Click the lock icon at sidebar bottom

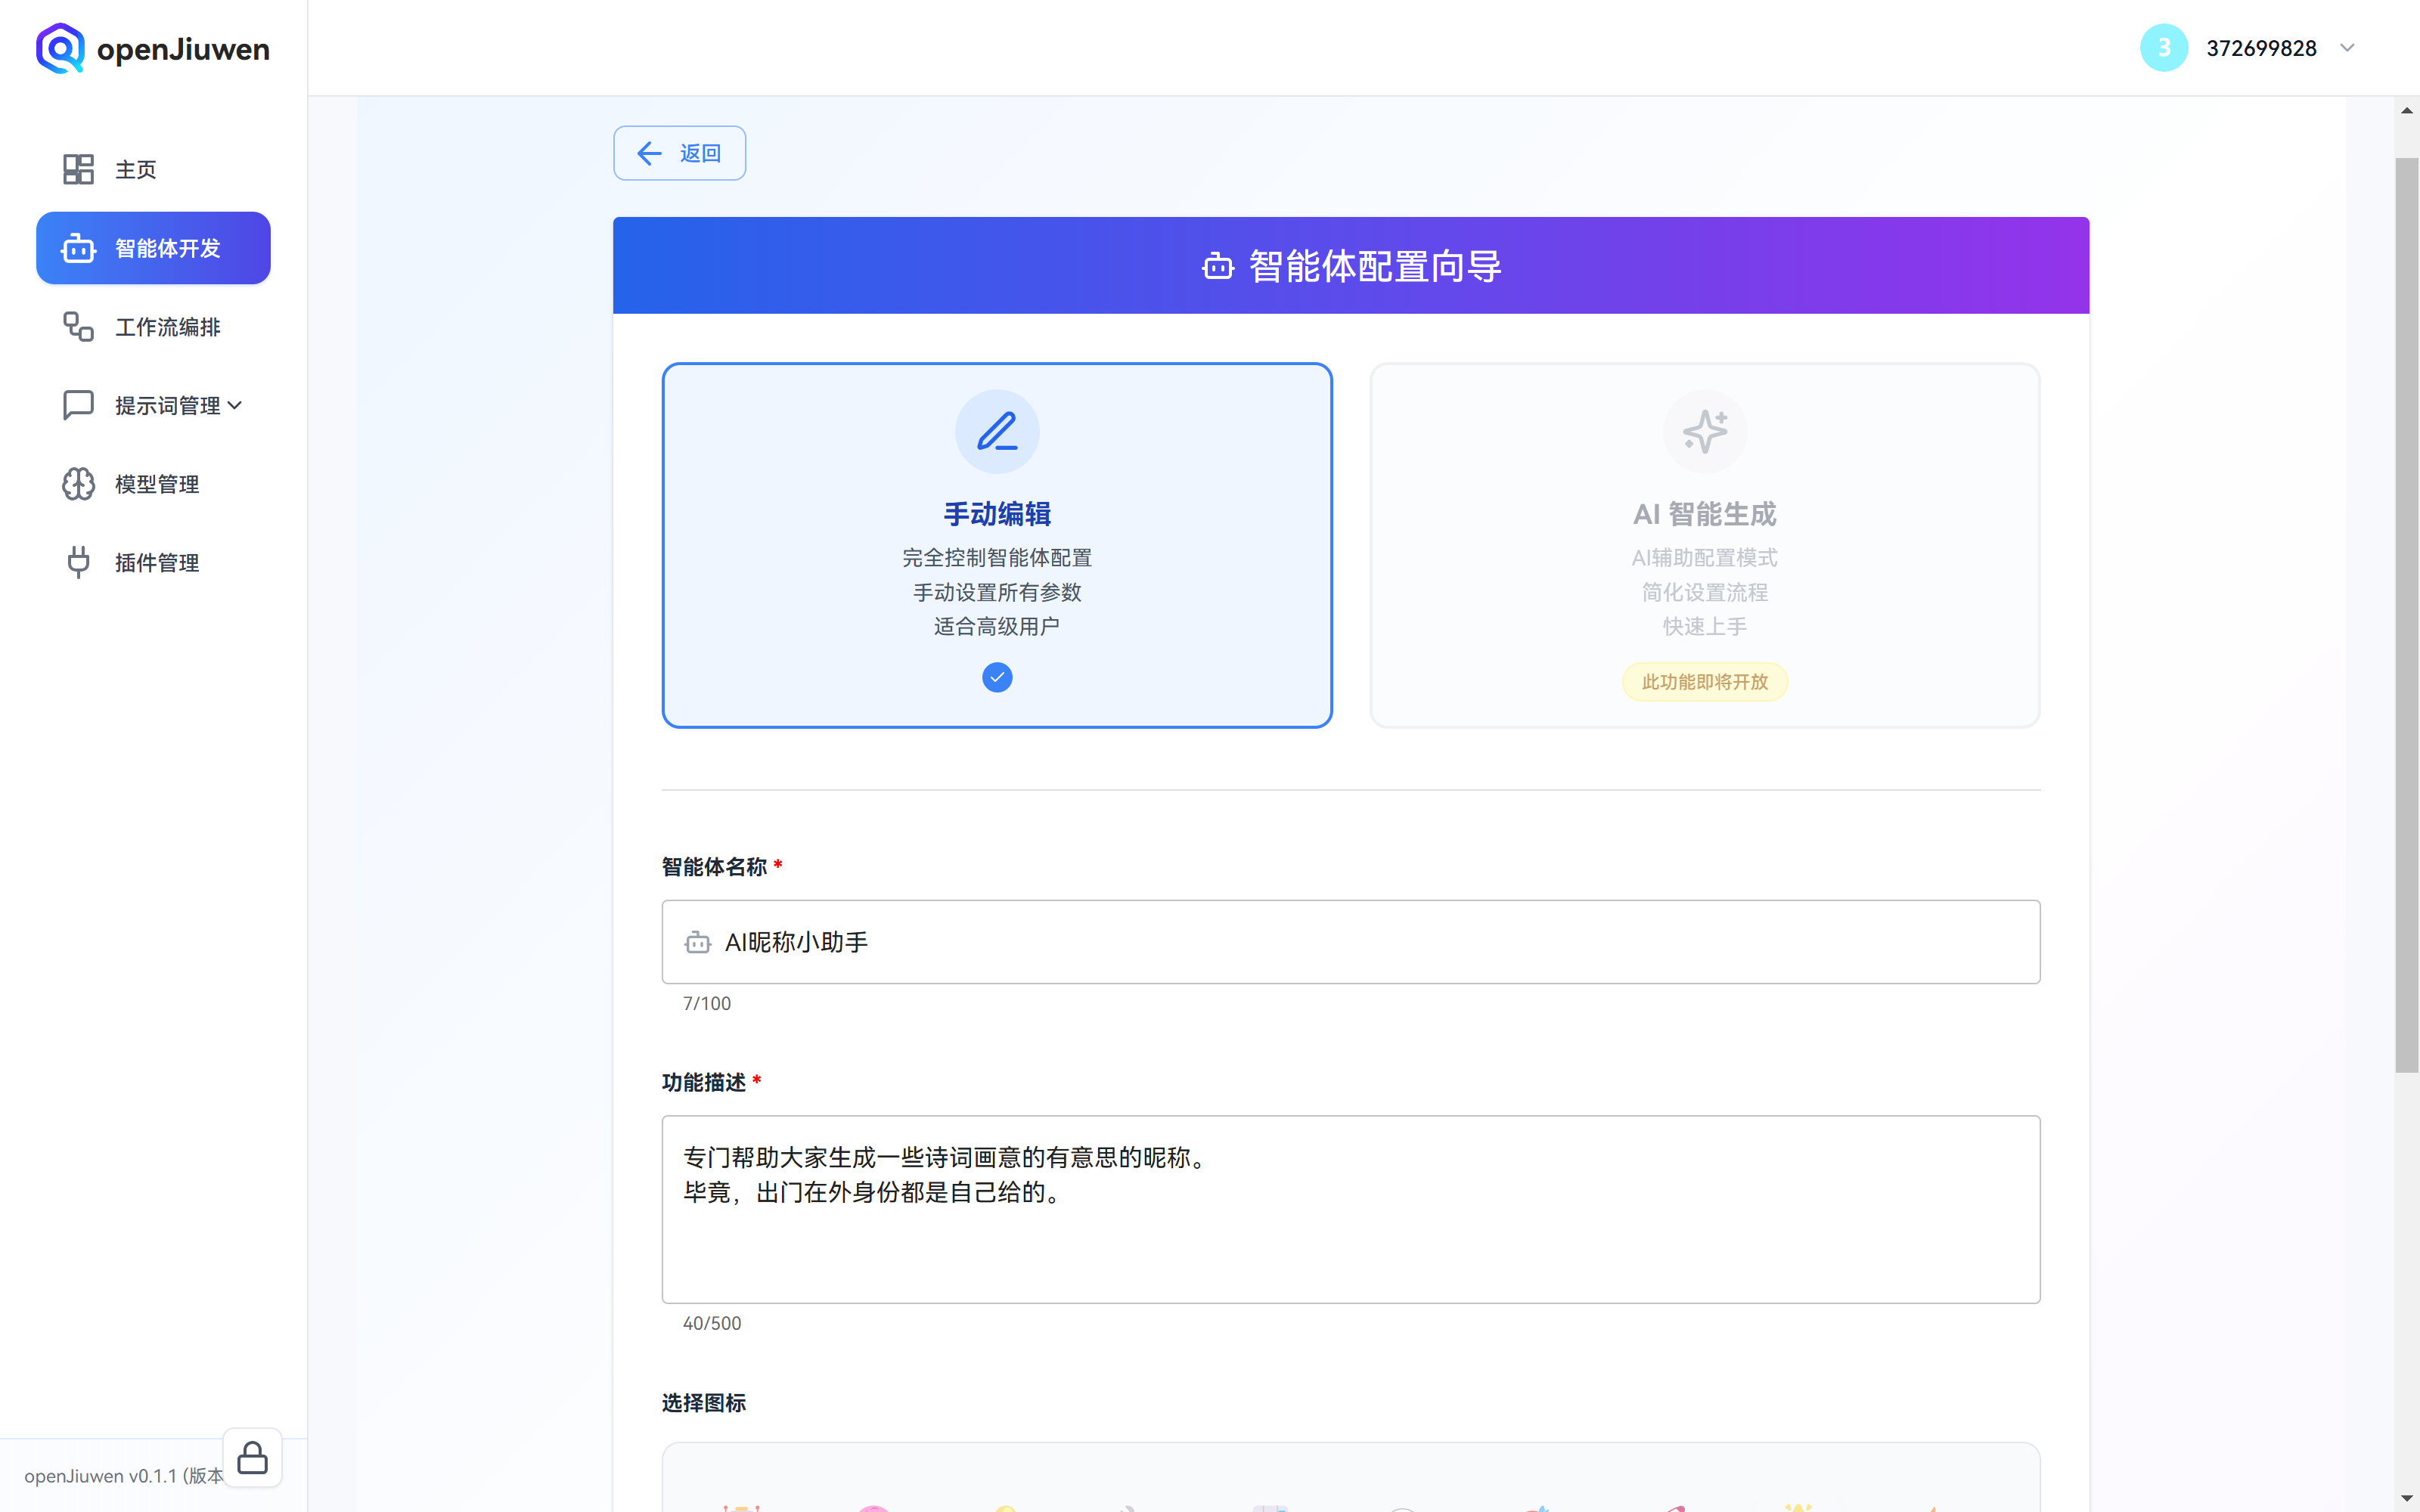pyautogui.click(x=252, y=1458)
